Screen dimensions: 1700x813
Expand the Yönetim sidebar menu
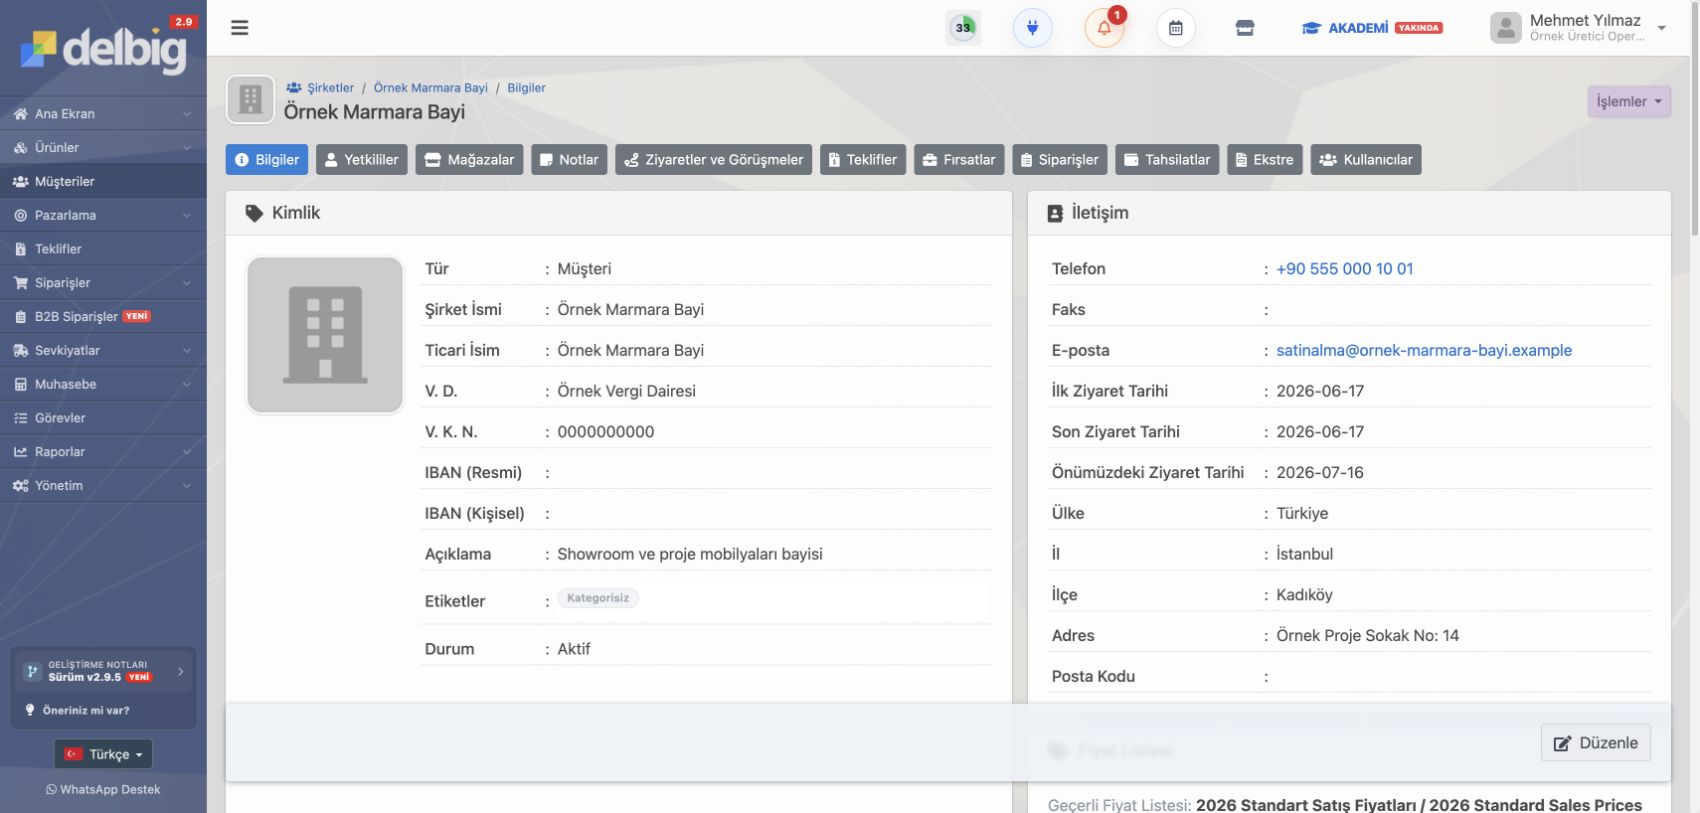coord(103,485)
